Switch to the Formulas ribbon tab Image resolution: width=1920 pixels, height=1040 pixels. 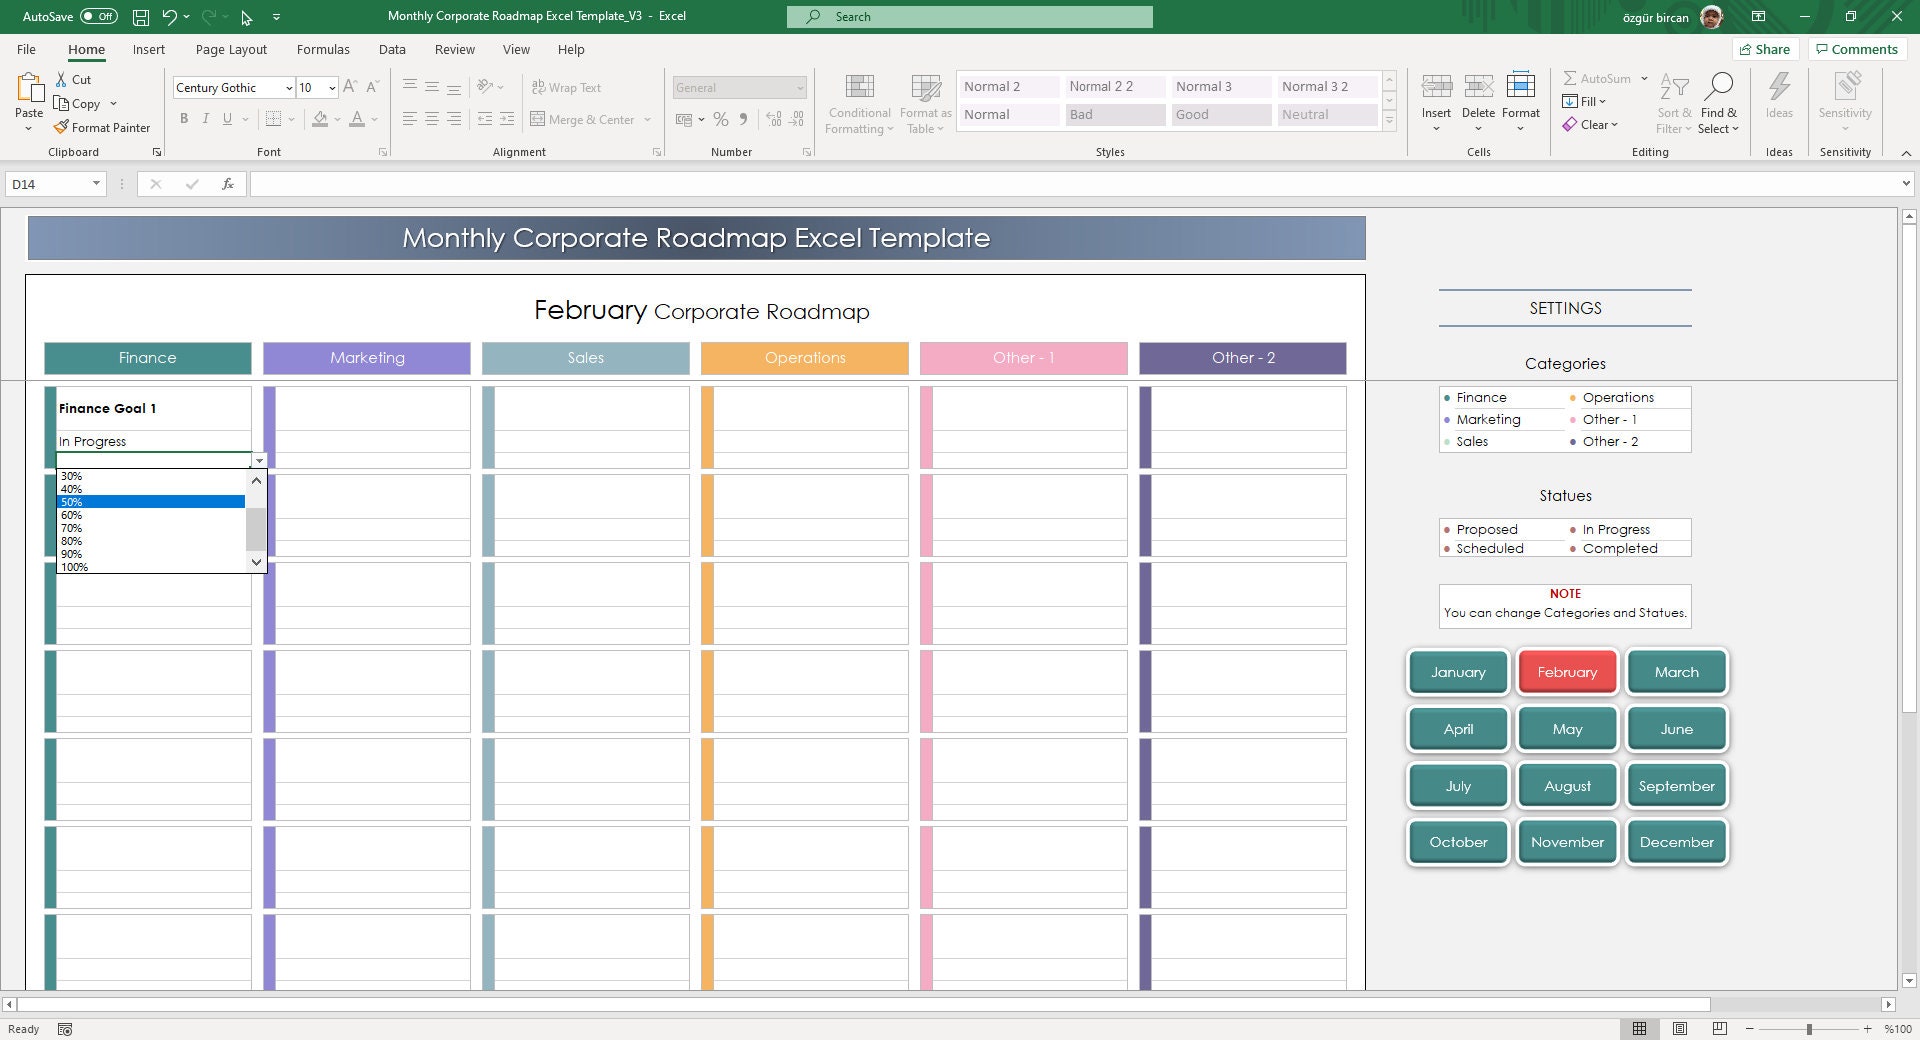(x=323, y=49)
